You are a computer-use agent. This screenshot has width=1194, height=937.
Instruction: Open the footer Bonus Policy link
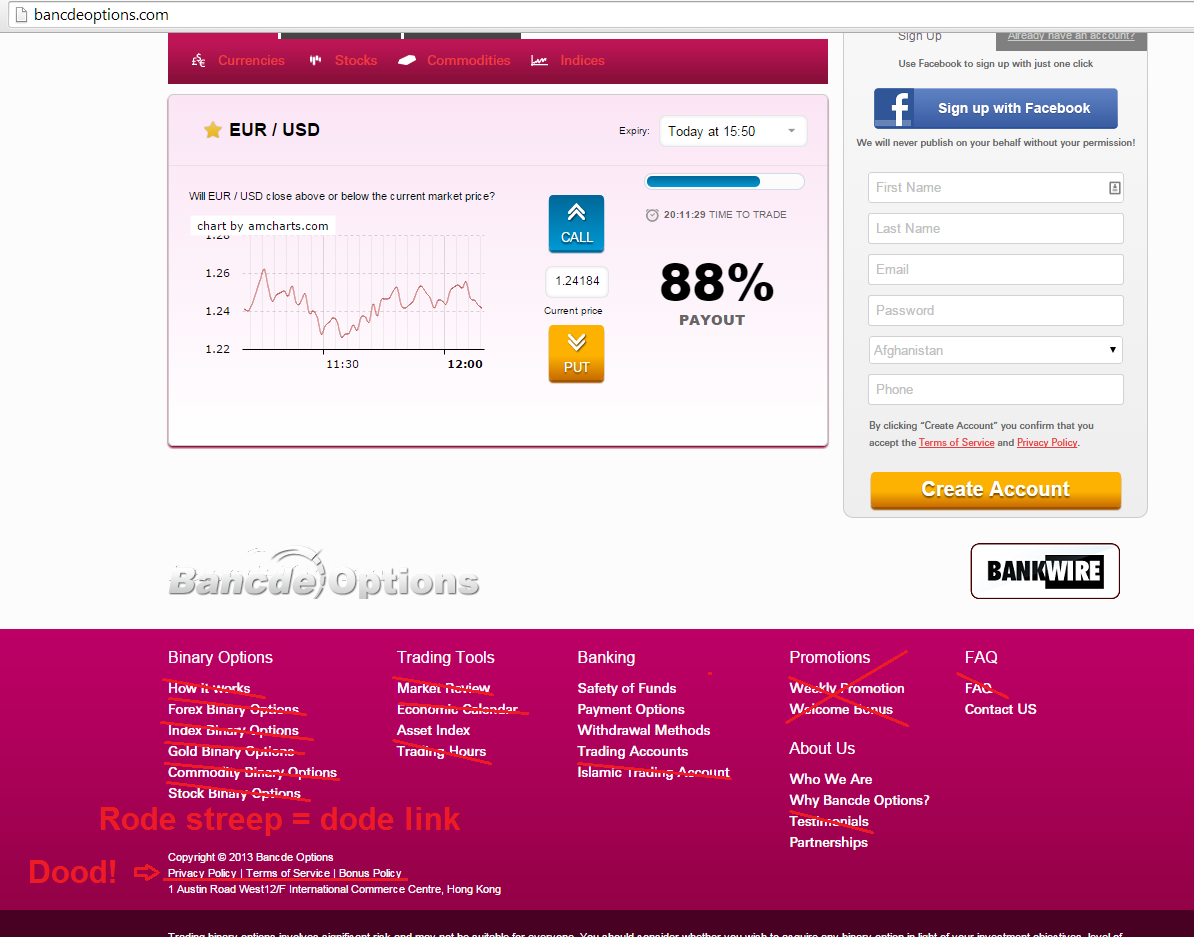pyautogui.click(x=370, y=873)
